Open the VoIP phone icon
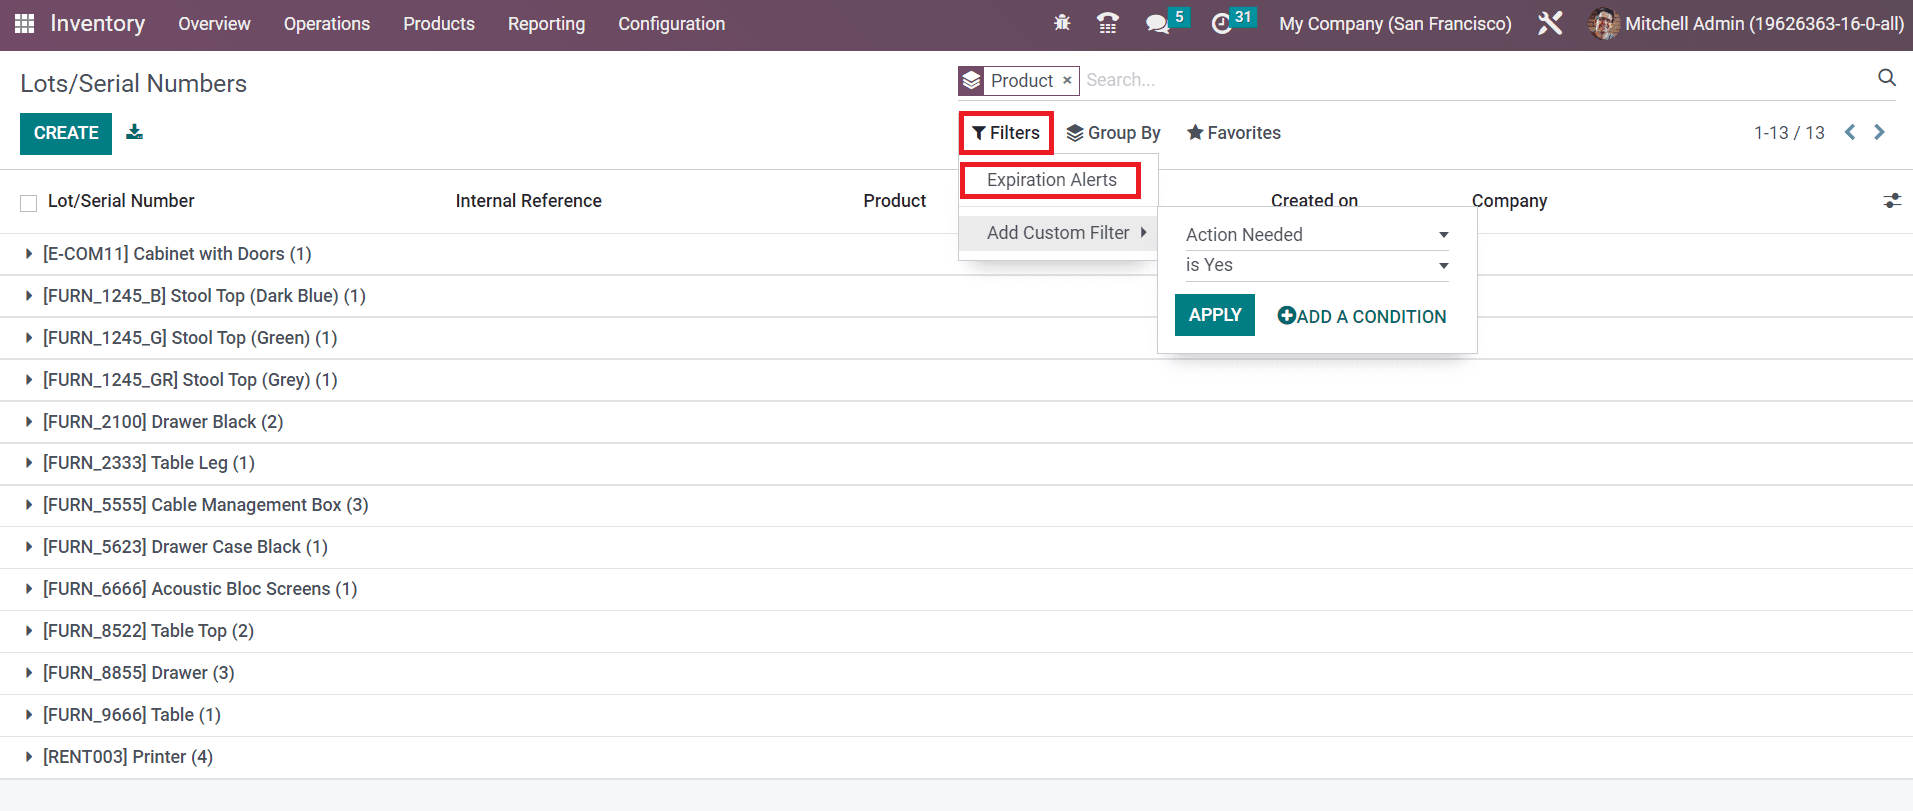 pyautogui.click(x=1107, y=23)
